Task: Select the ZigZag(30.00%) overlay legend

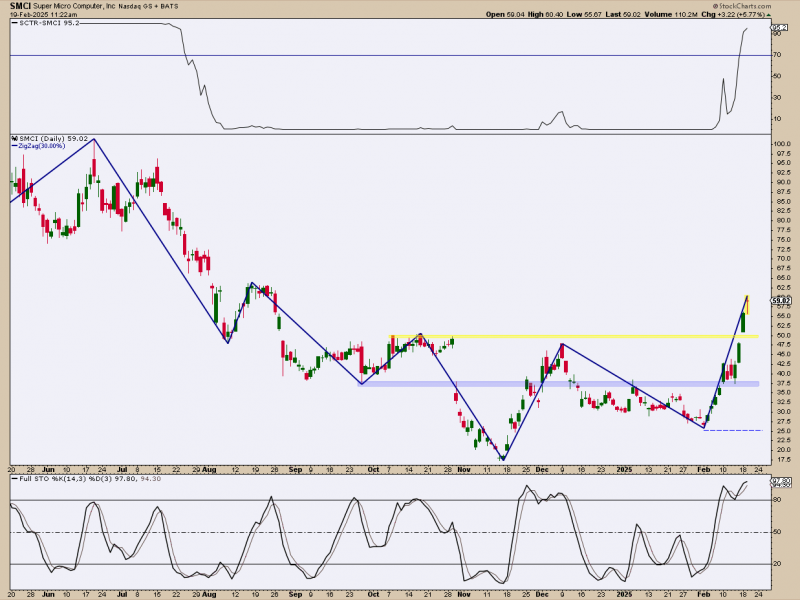Action: coord(38,146)
